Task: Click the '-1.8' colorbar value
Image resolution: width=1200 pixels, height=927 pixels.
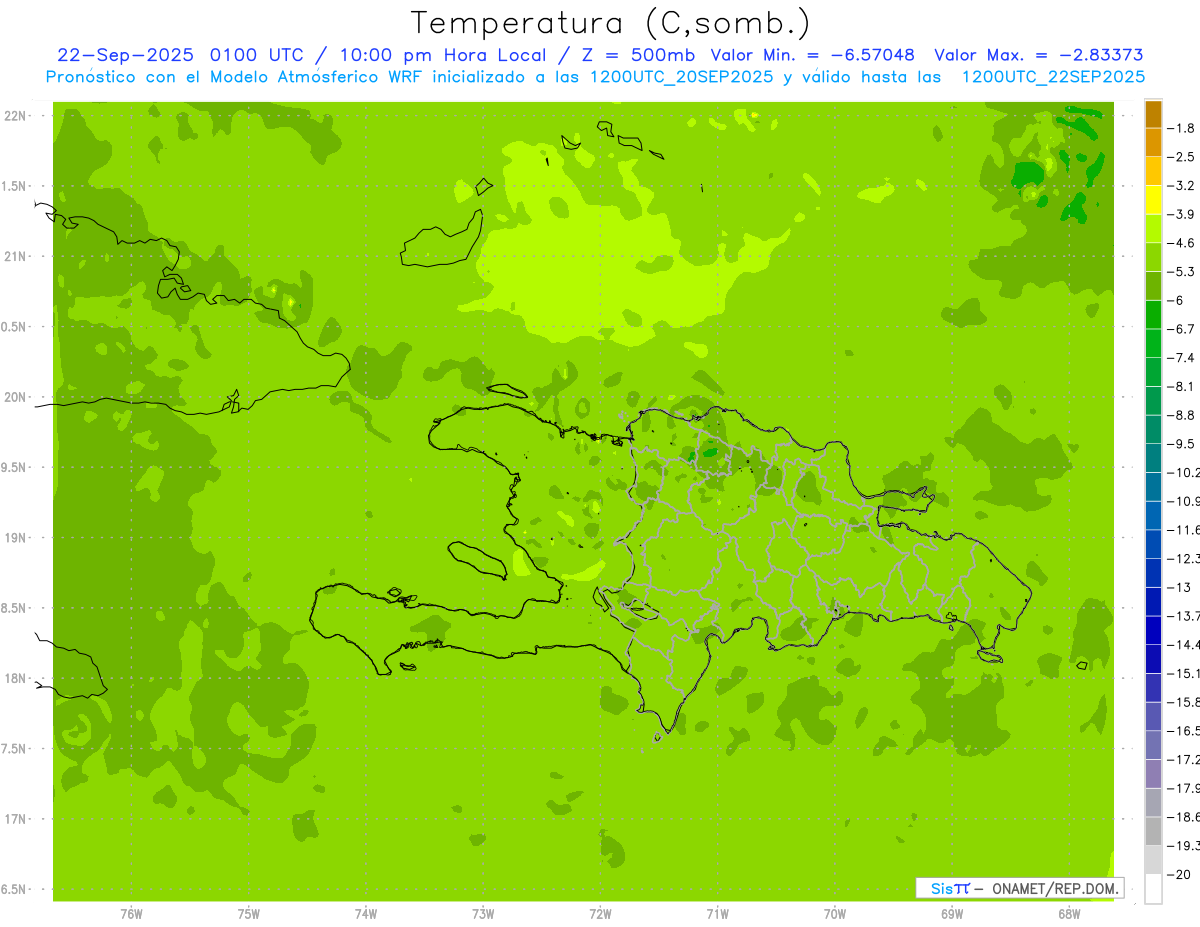Action: click(x=1181, y=128)
